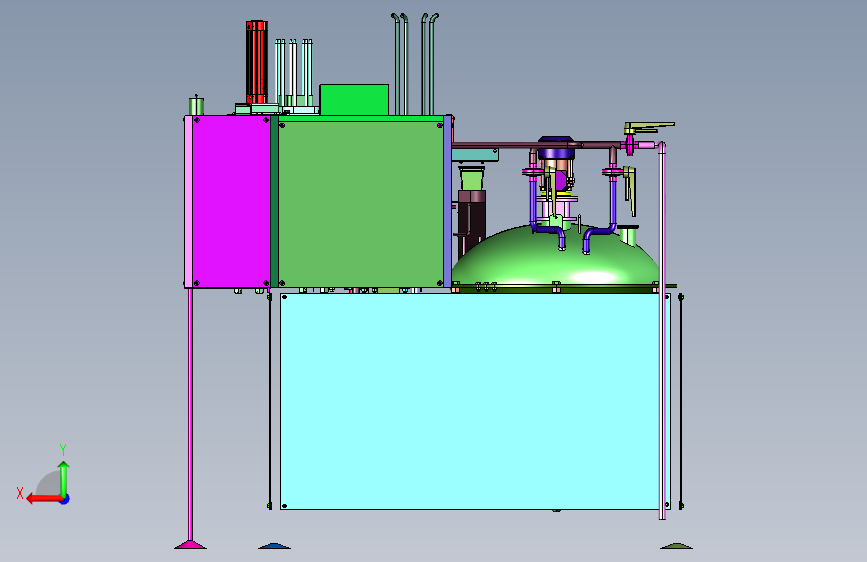This screenshot has width=867, height=562.
Task: Select the olive green foot pad at the base
Action: pos(676,546)
